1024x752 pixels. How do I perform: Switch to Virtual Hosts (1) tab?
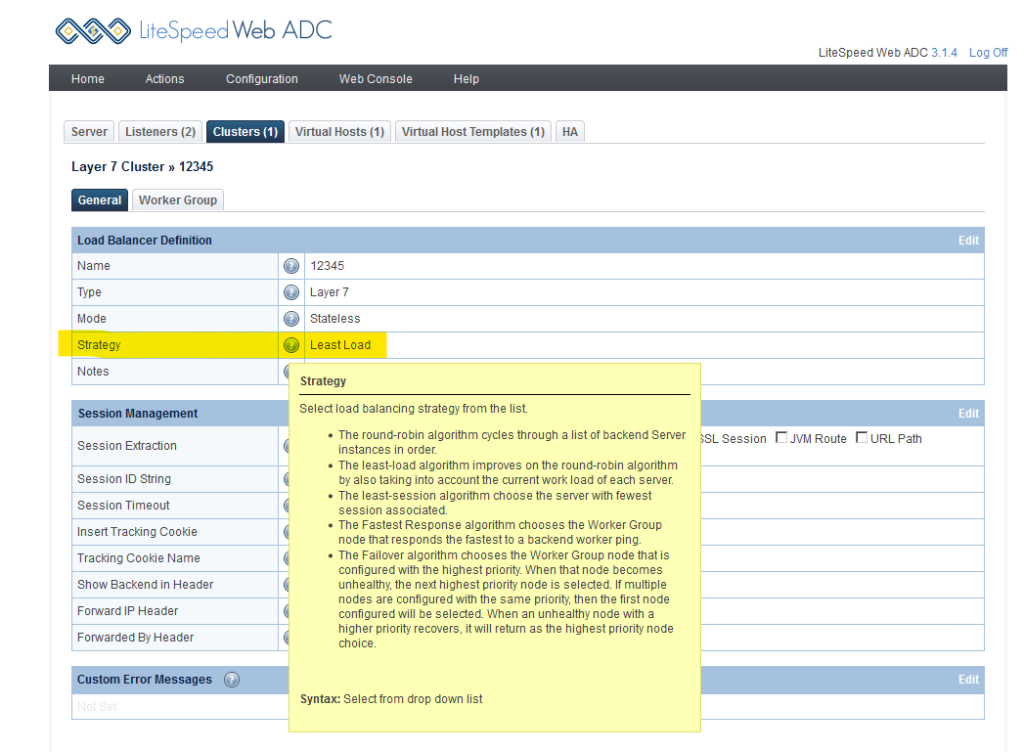click(340, 132)
